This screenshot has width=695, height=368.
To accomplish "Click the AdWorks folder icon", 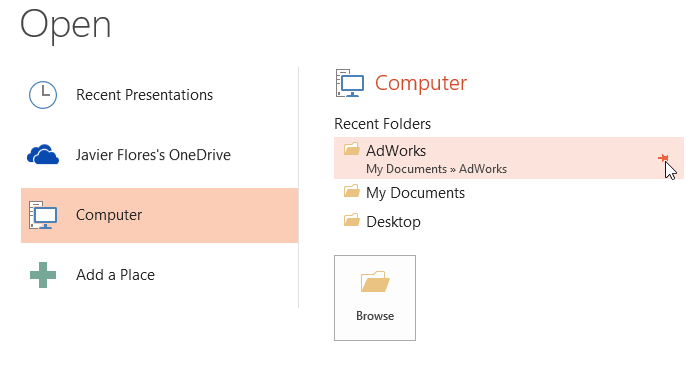I will [352, 149].
